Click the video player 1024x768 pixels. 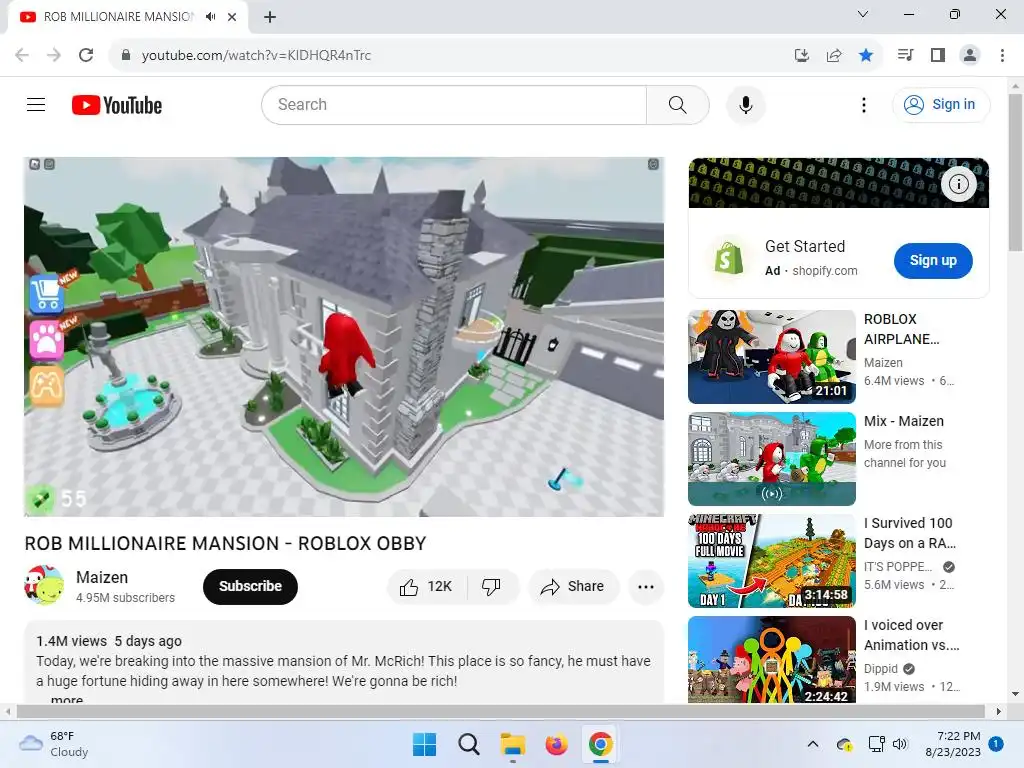click(x=344, y=336)
